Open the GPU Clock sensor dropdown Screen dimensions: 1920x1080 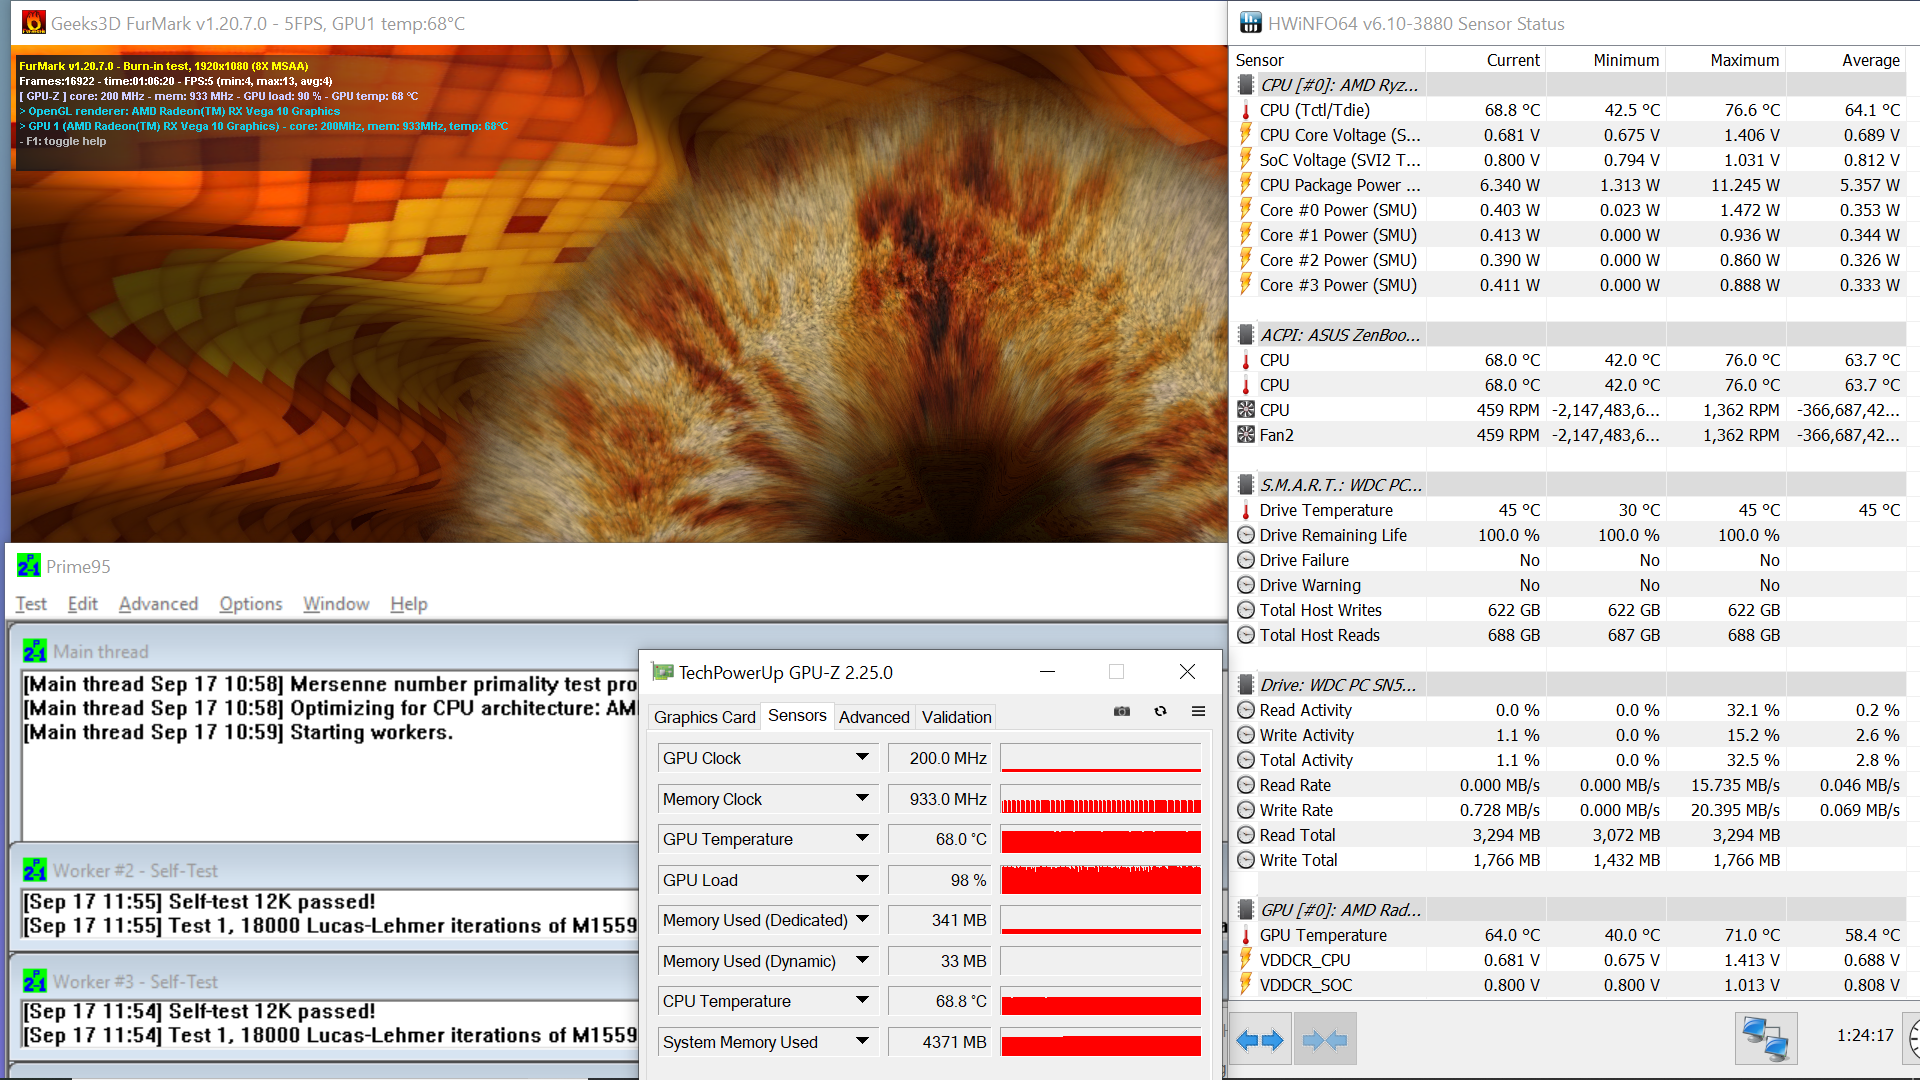[862, 757]
